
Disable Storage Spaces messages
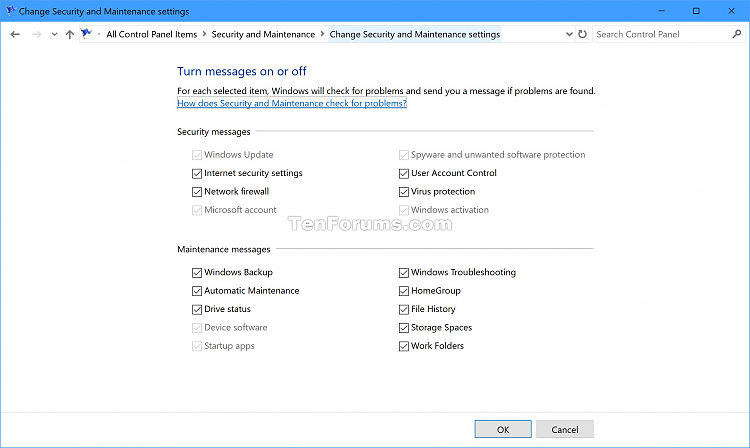tap(404, 328)
